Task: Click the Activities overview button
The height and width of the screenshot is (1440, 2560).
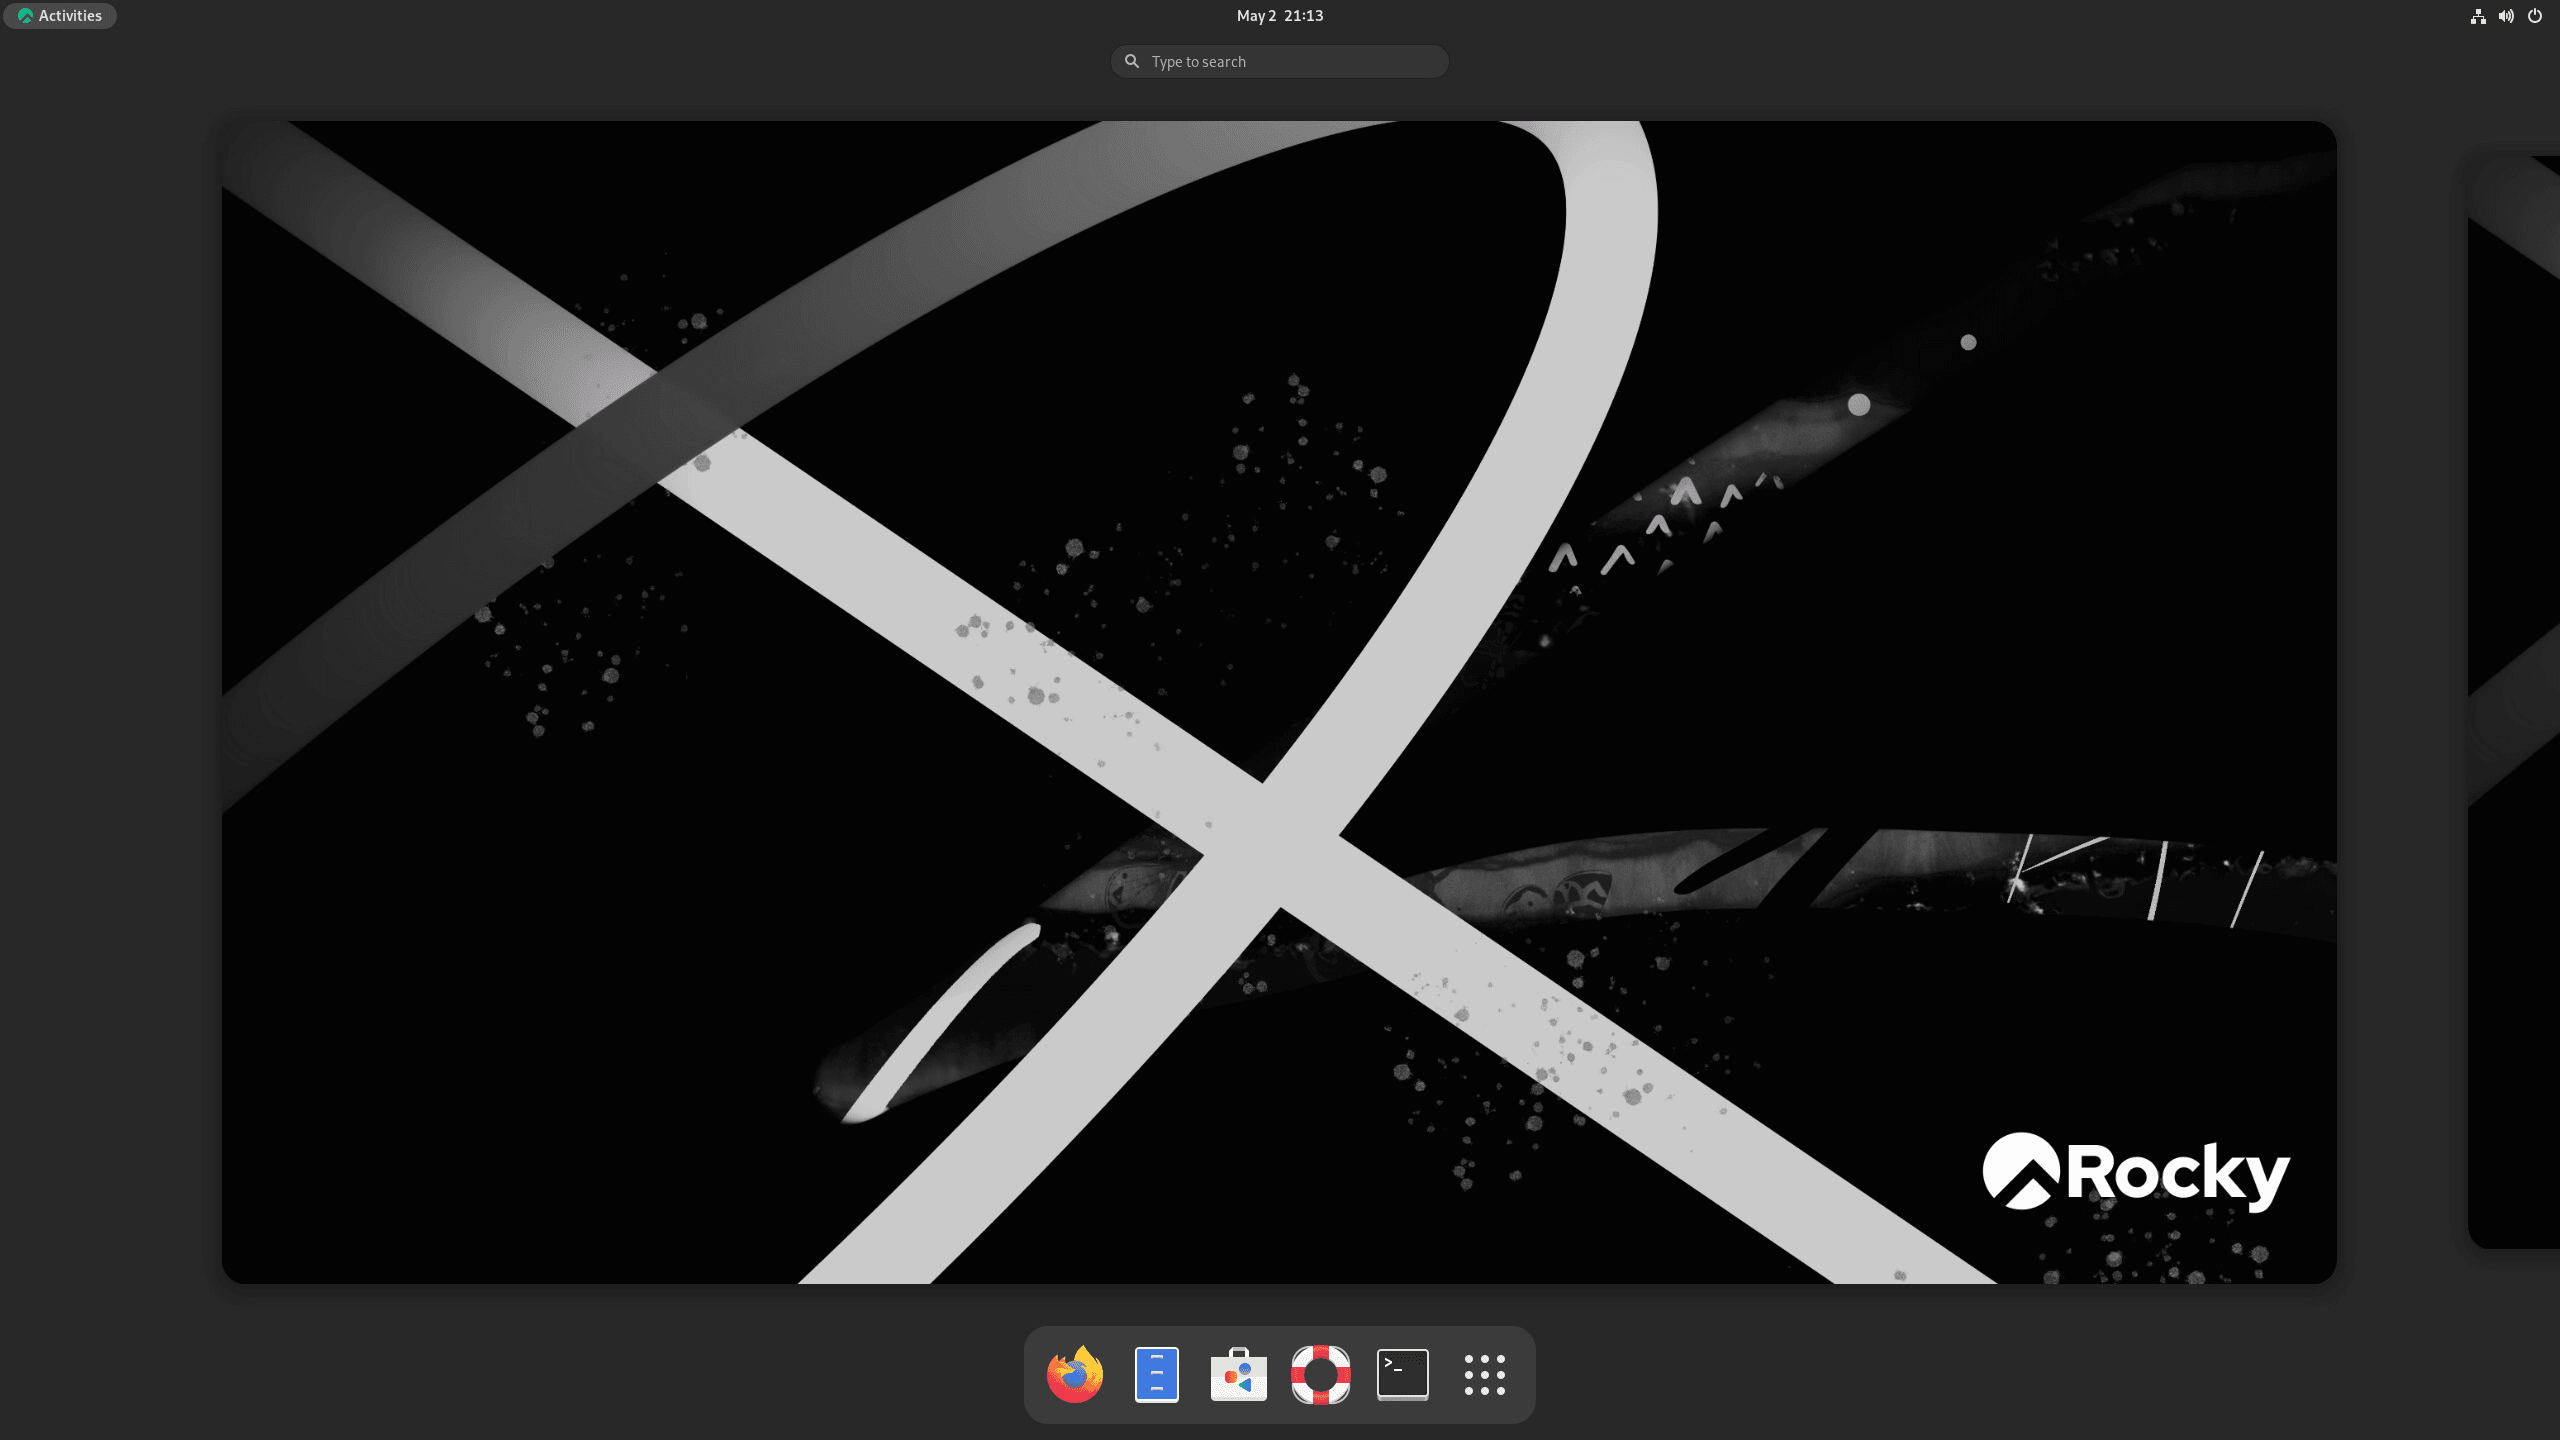Action: click(60, 14)
